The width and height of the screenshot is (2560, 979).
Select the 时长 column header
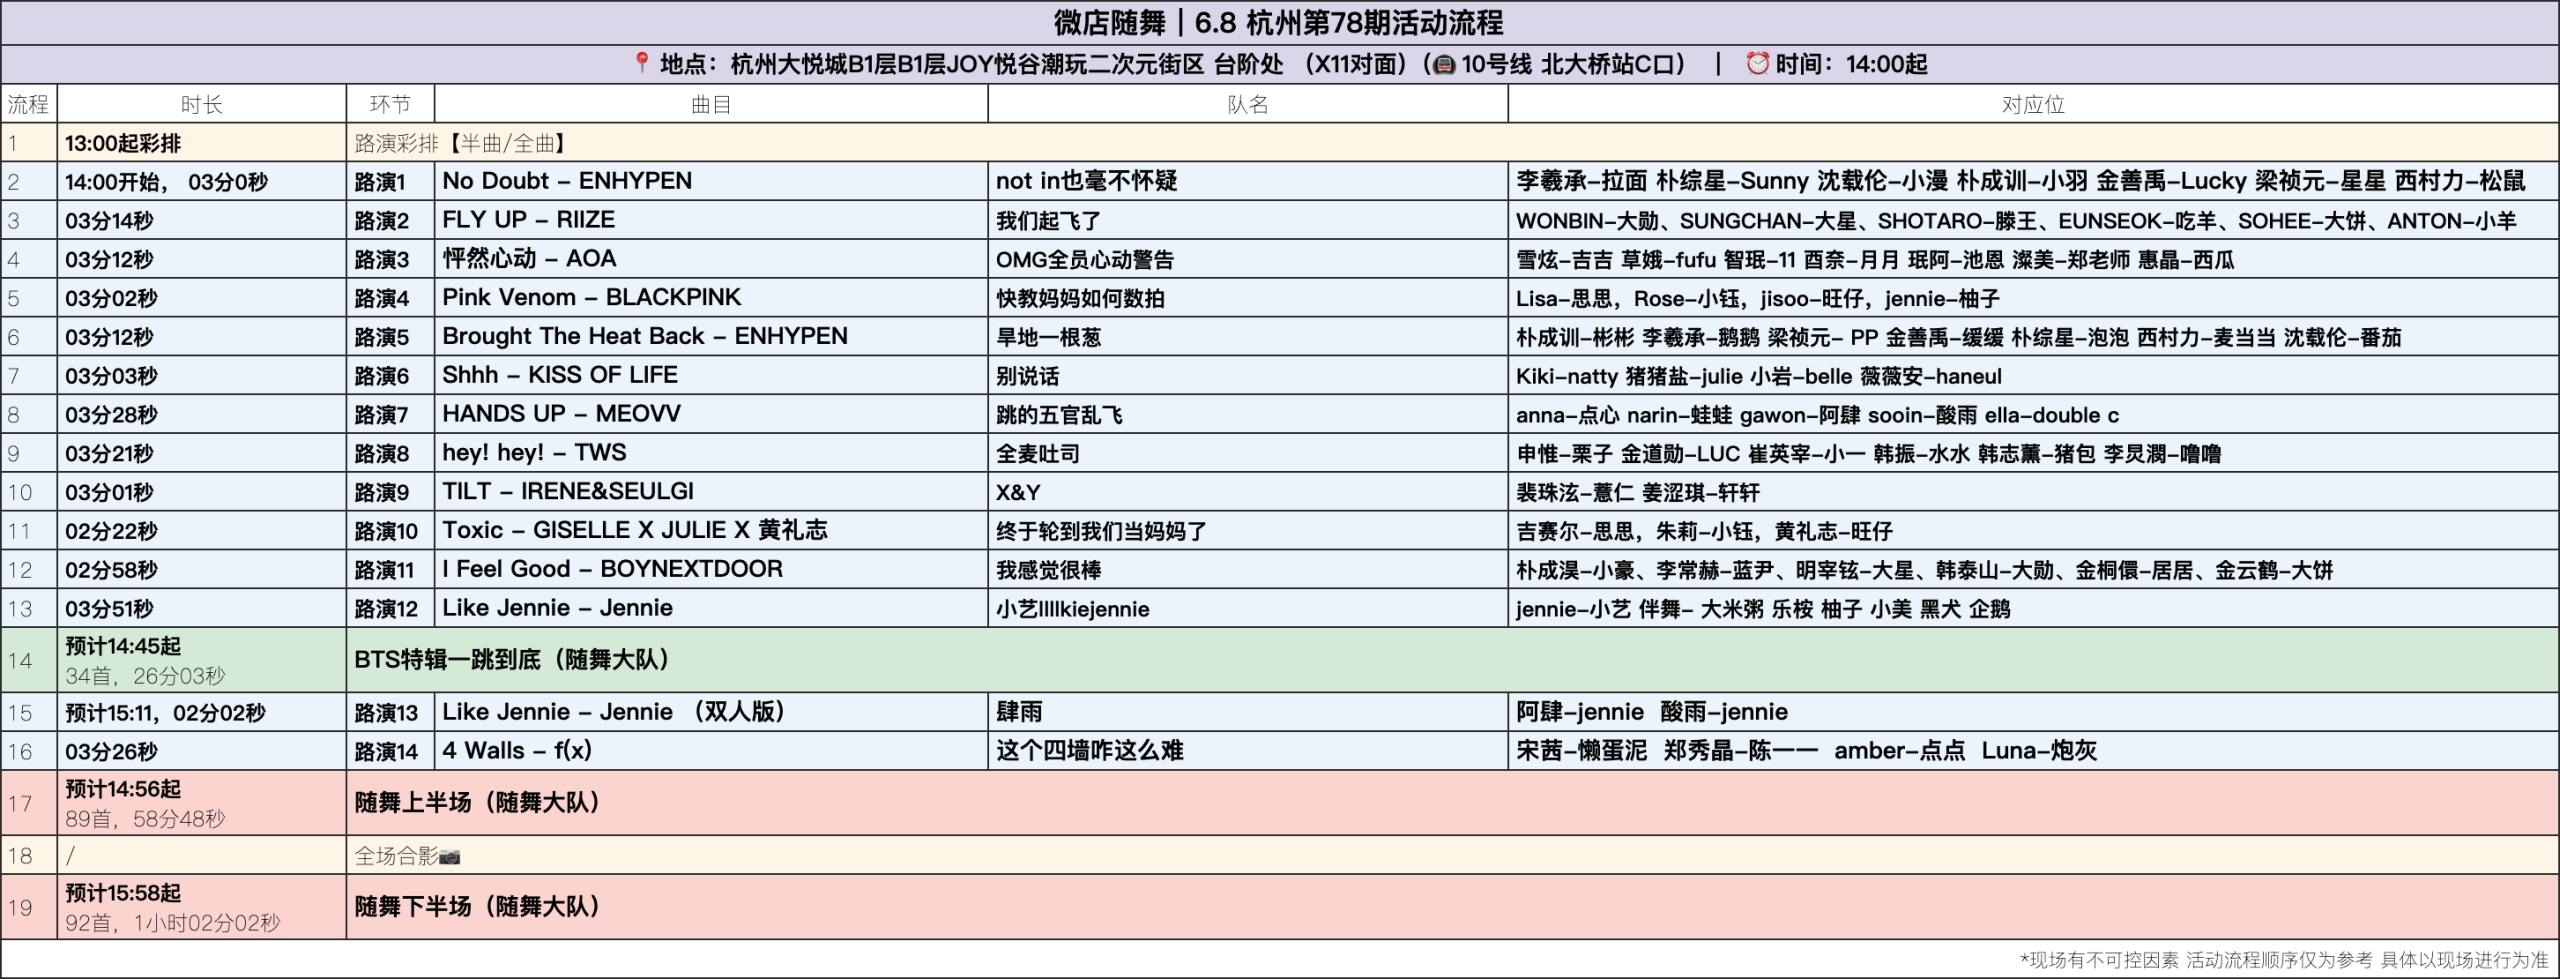click(x=201, y=104)
